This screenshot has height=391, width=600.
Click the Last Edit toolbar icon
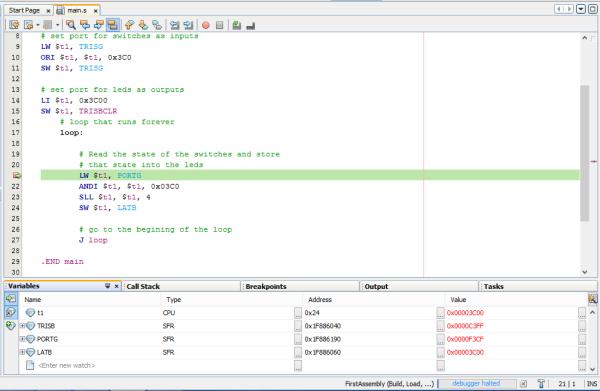pos(14,25)
